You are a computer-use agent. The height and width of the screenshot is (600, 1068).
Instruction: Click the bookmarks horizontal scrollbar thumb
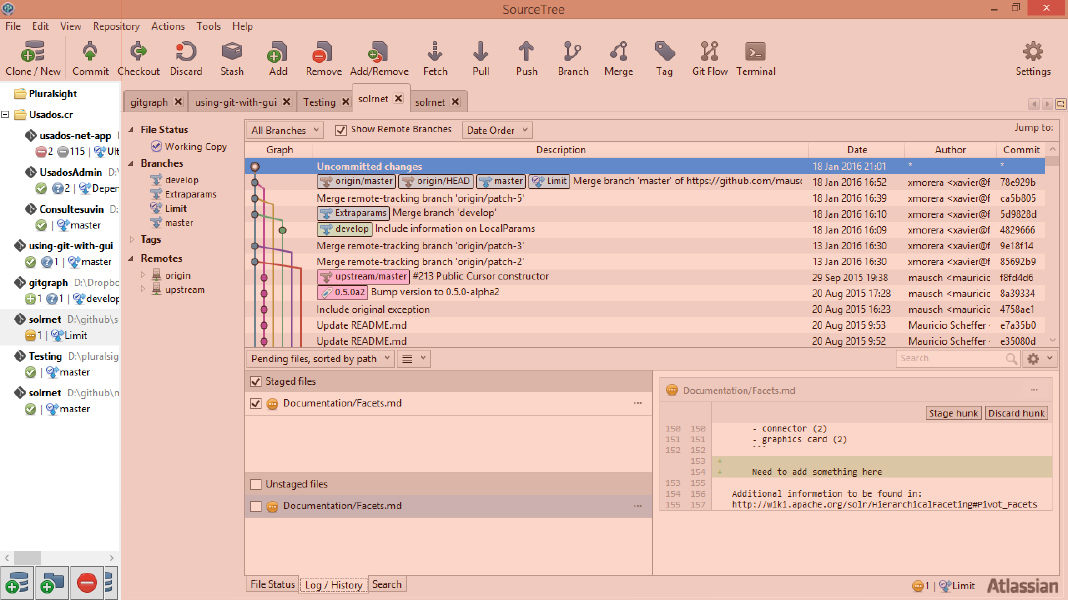27,558
